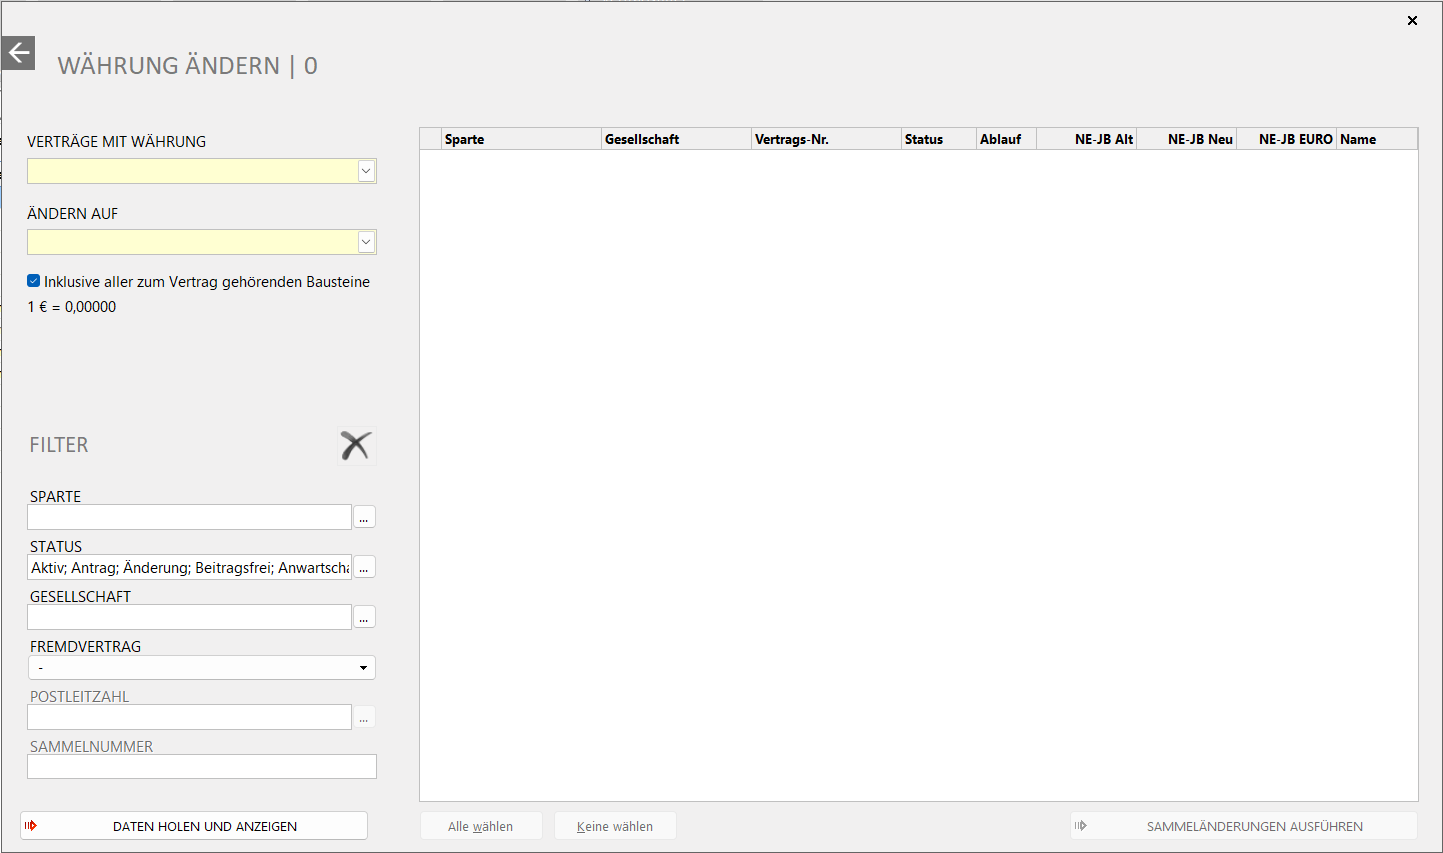This screenshot has height=853, width=1443.
Task: Open Postleitzahl selection ellipsis button
Action: pos(364,717)
